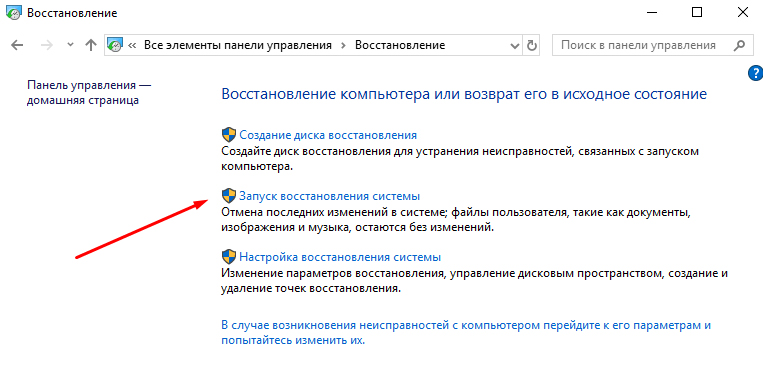Open Создание диска восстановления link
This screenshot has width=763, height=383.
pyautogui.click(x=328, y=135)
